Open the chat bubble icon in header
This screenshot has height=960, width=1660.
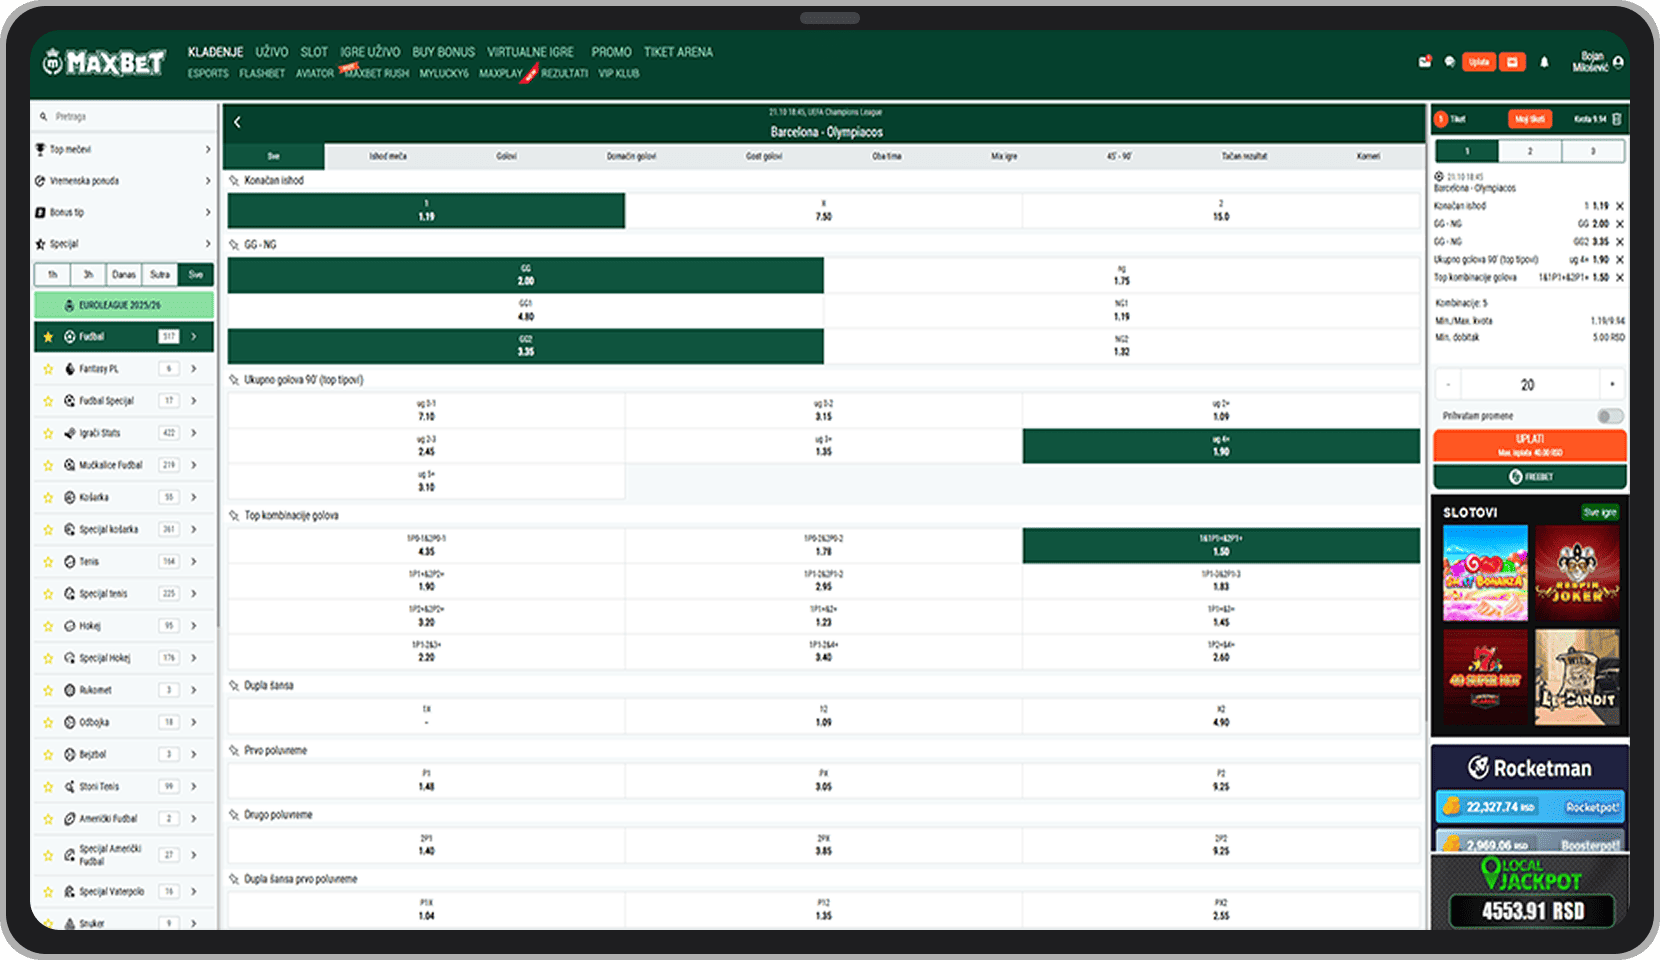click(x=1449, y=62)
